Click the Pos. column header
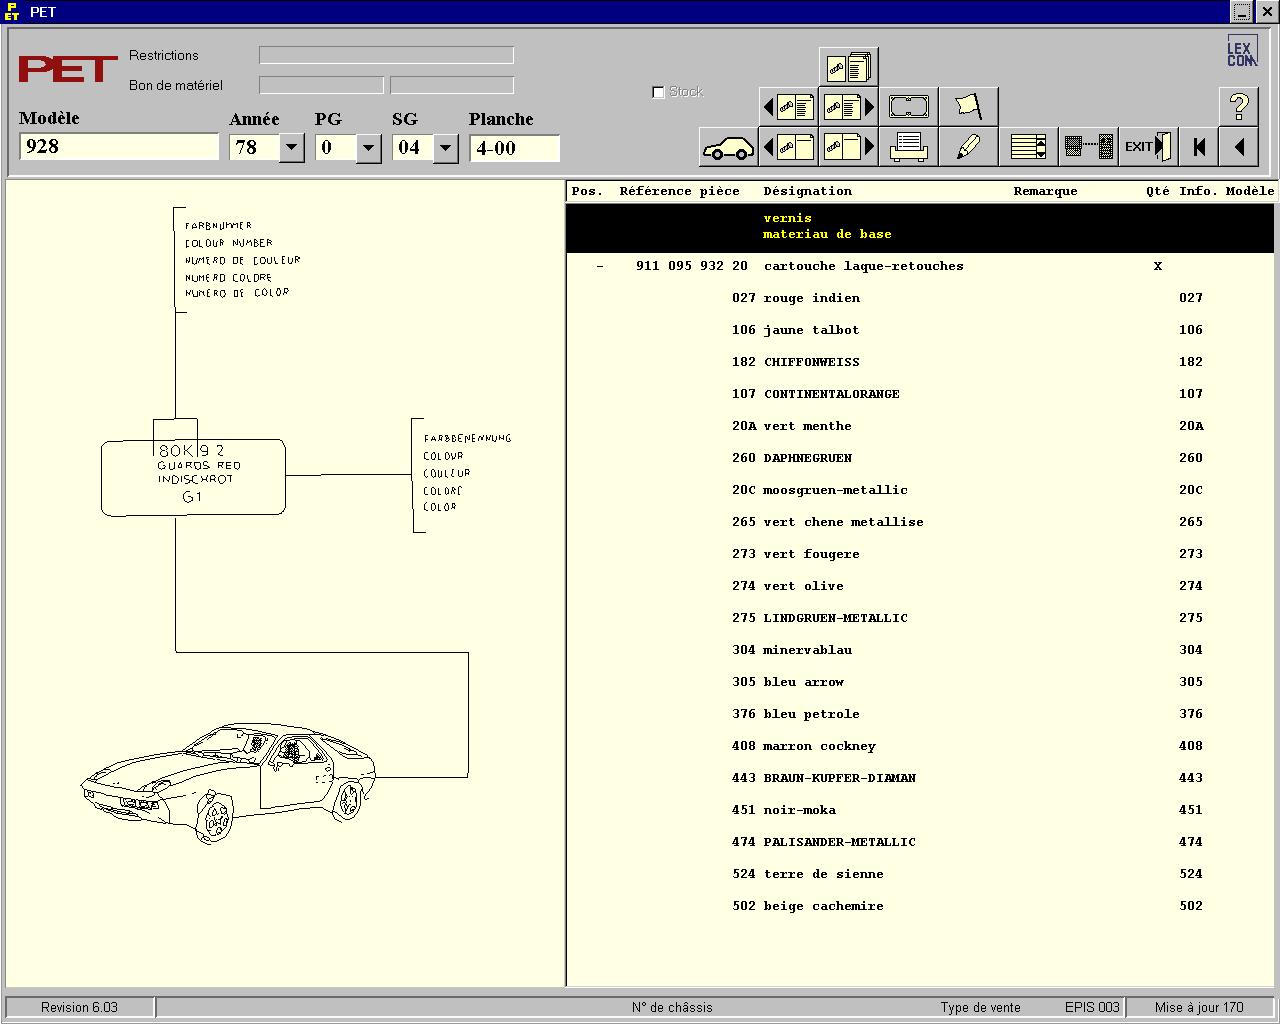The image size is (1280, 1024). 587,191
